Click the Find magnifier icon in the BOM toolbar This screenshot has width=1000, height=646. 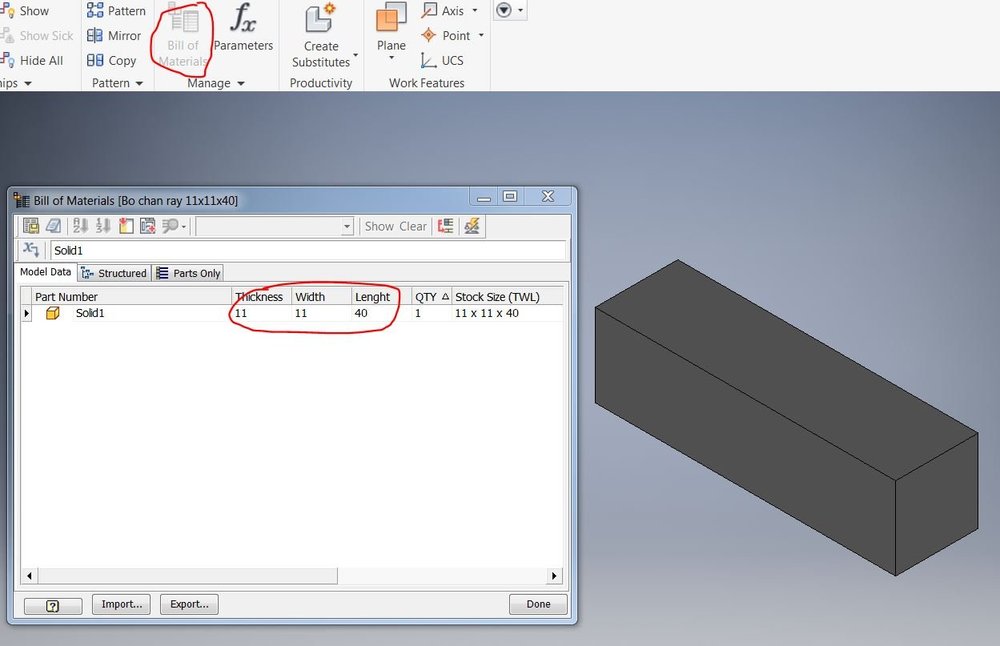click(x=170, y=226)
